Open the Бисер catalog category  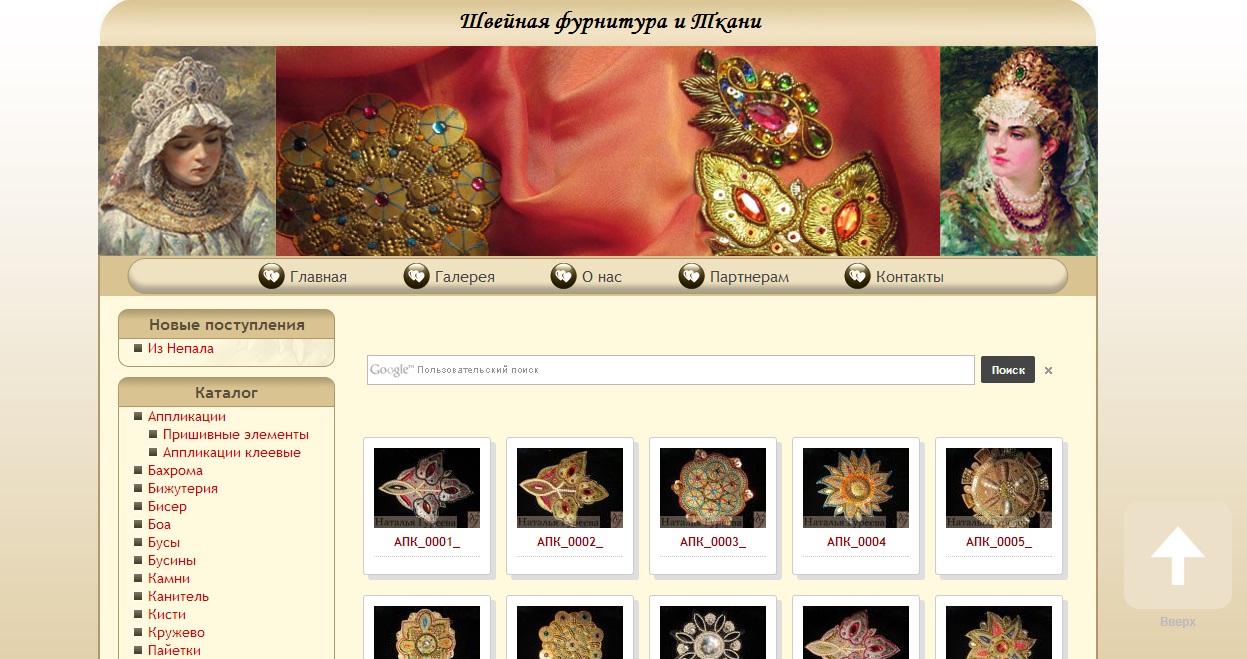(x=167, y=507)
